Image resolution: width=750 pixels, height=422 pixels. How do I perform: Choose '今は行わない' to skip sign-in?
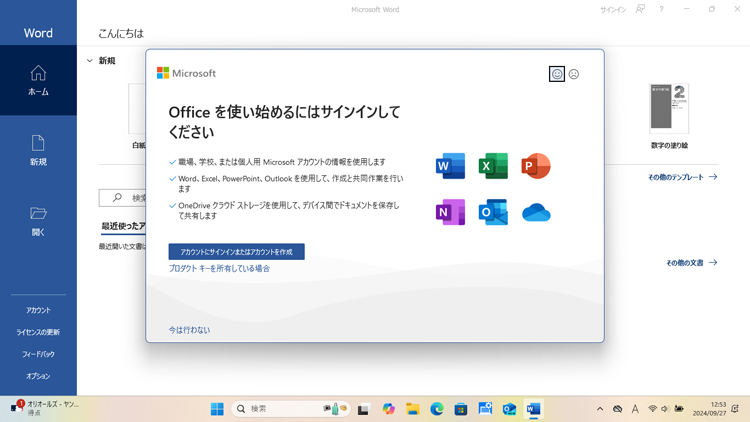click(x=189, y=330)
